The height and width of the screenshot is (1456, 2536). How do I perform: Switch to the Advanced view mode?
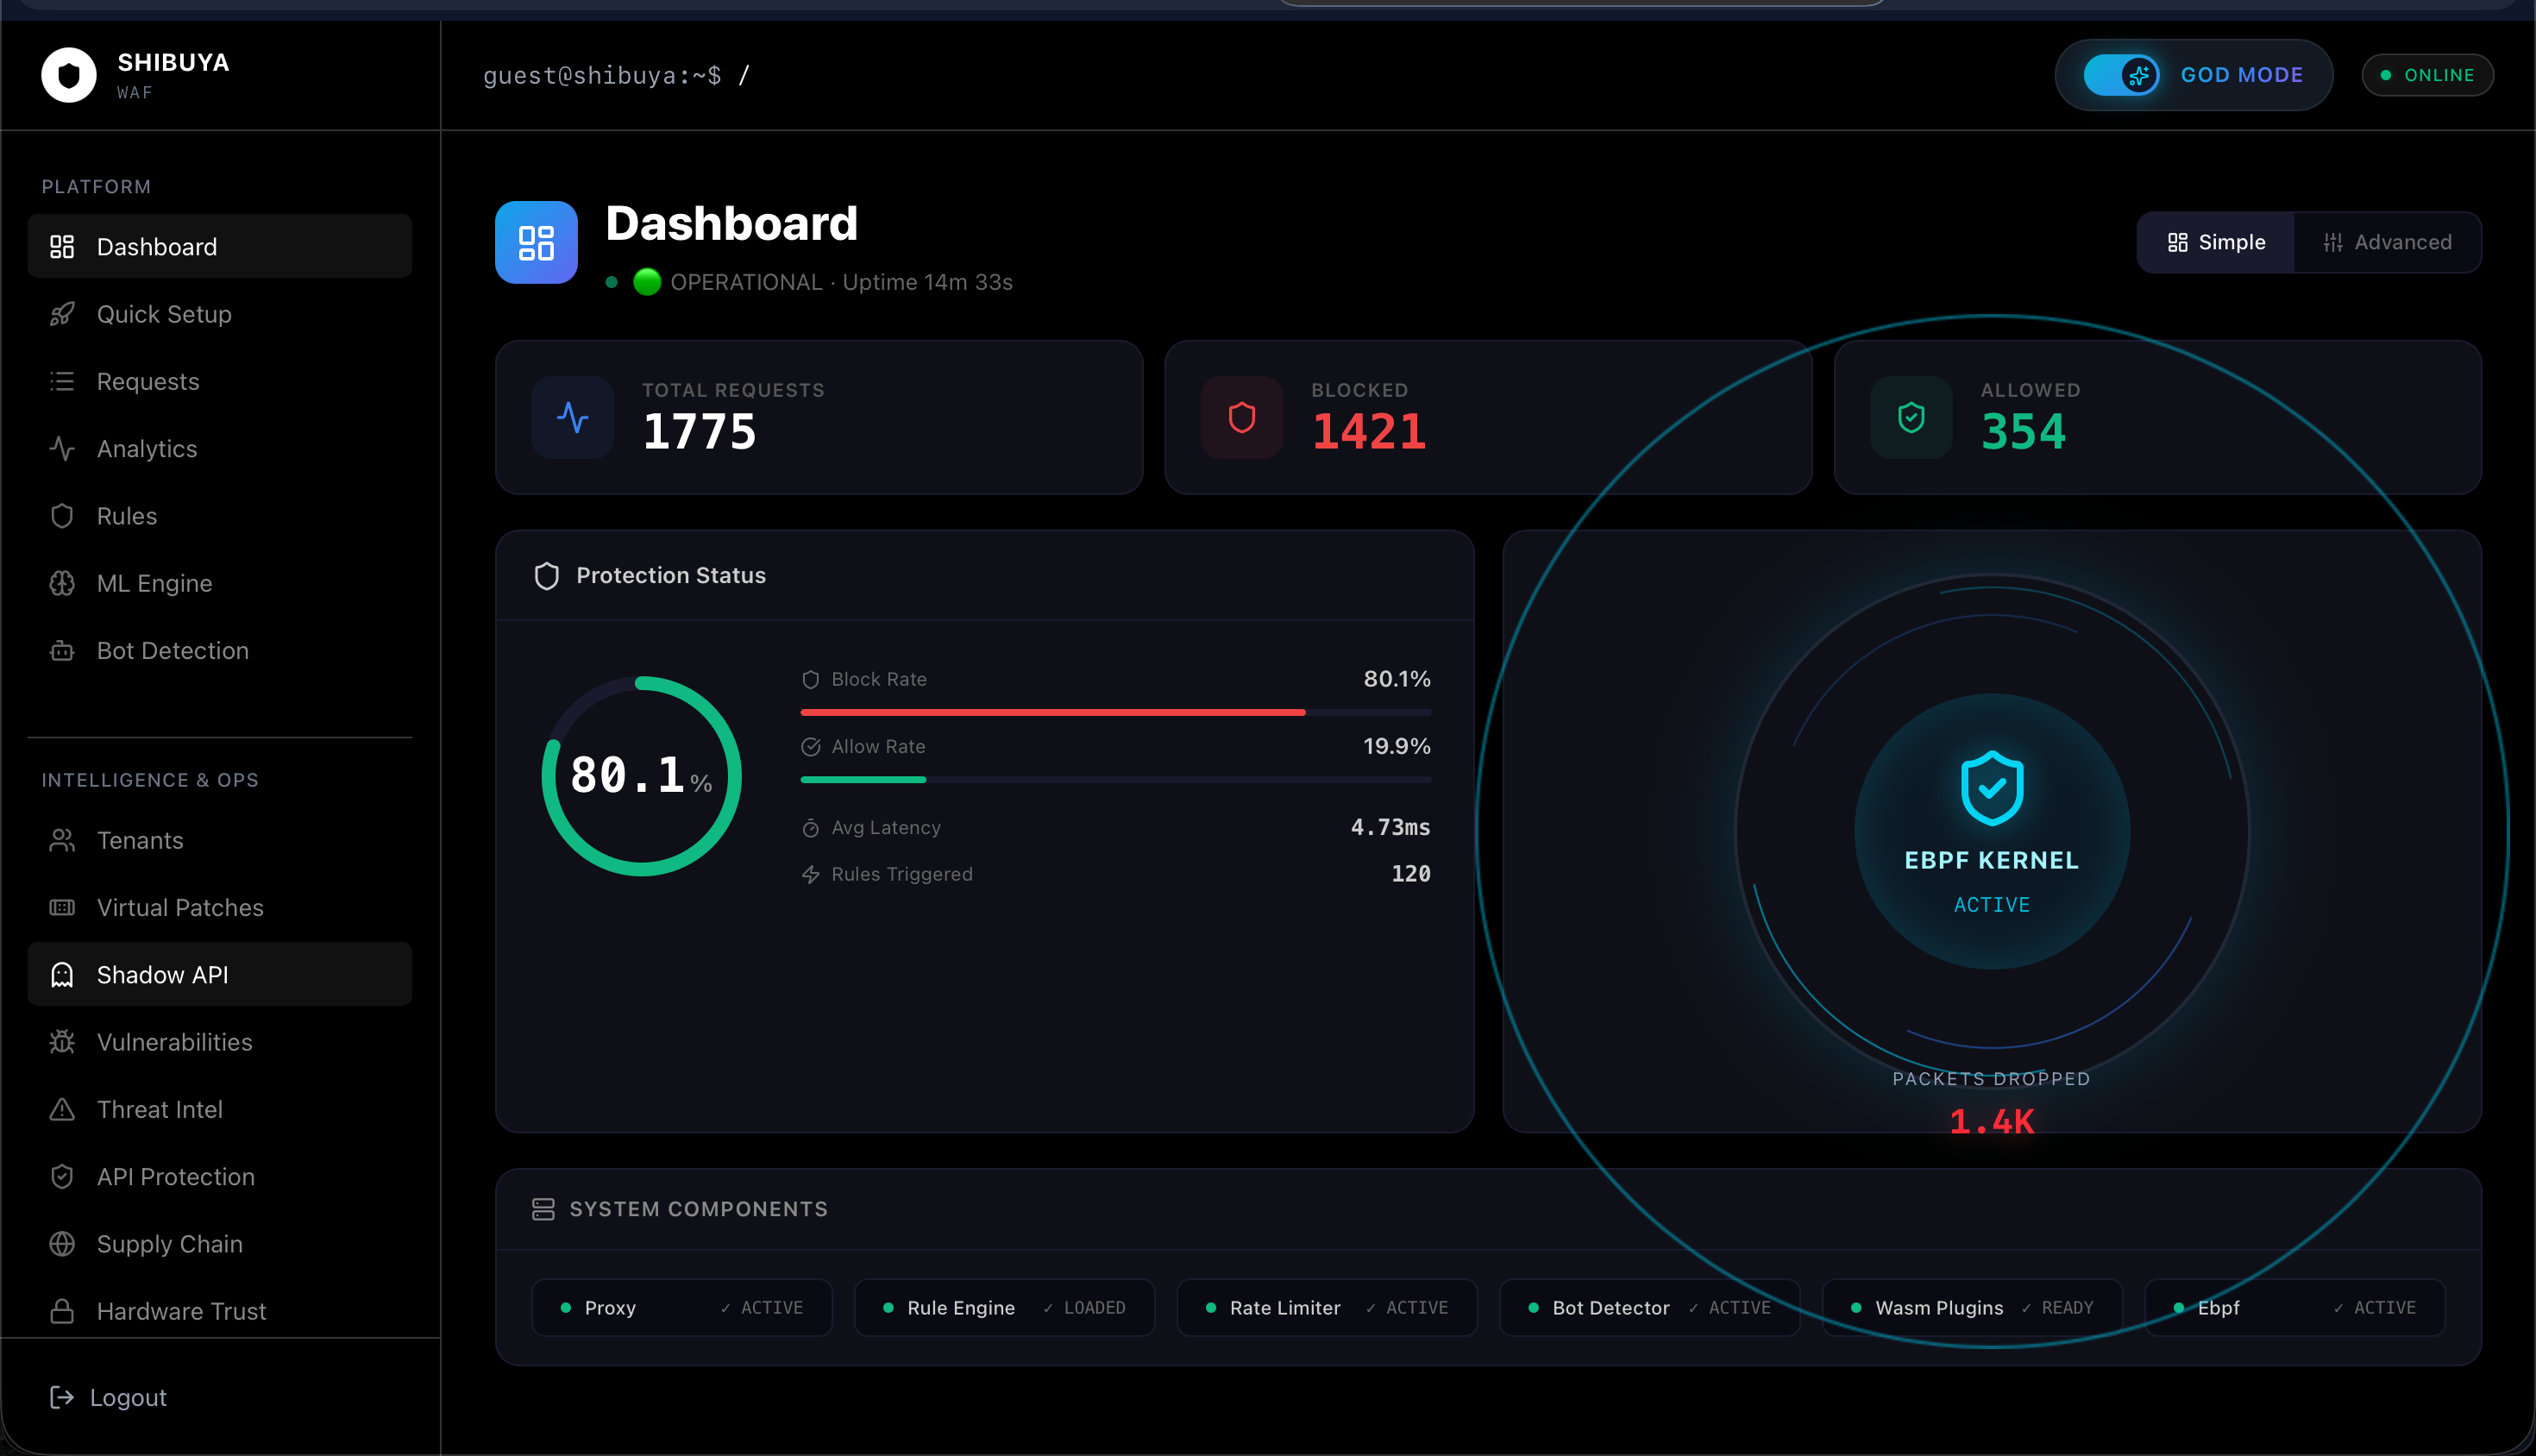coord(2387,242)
